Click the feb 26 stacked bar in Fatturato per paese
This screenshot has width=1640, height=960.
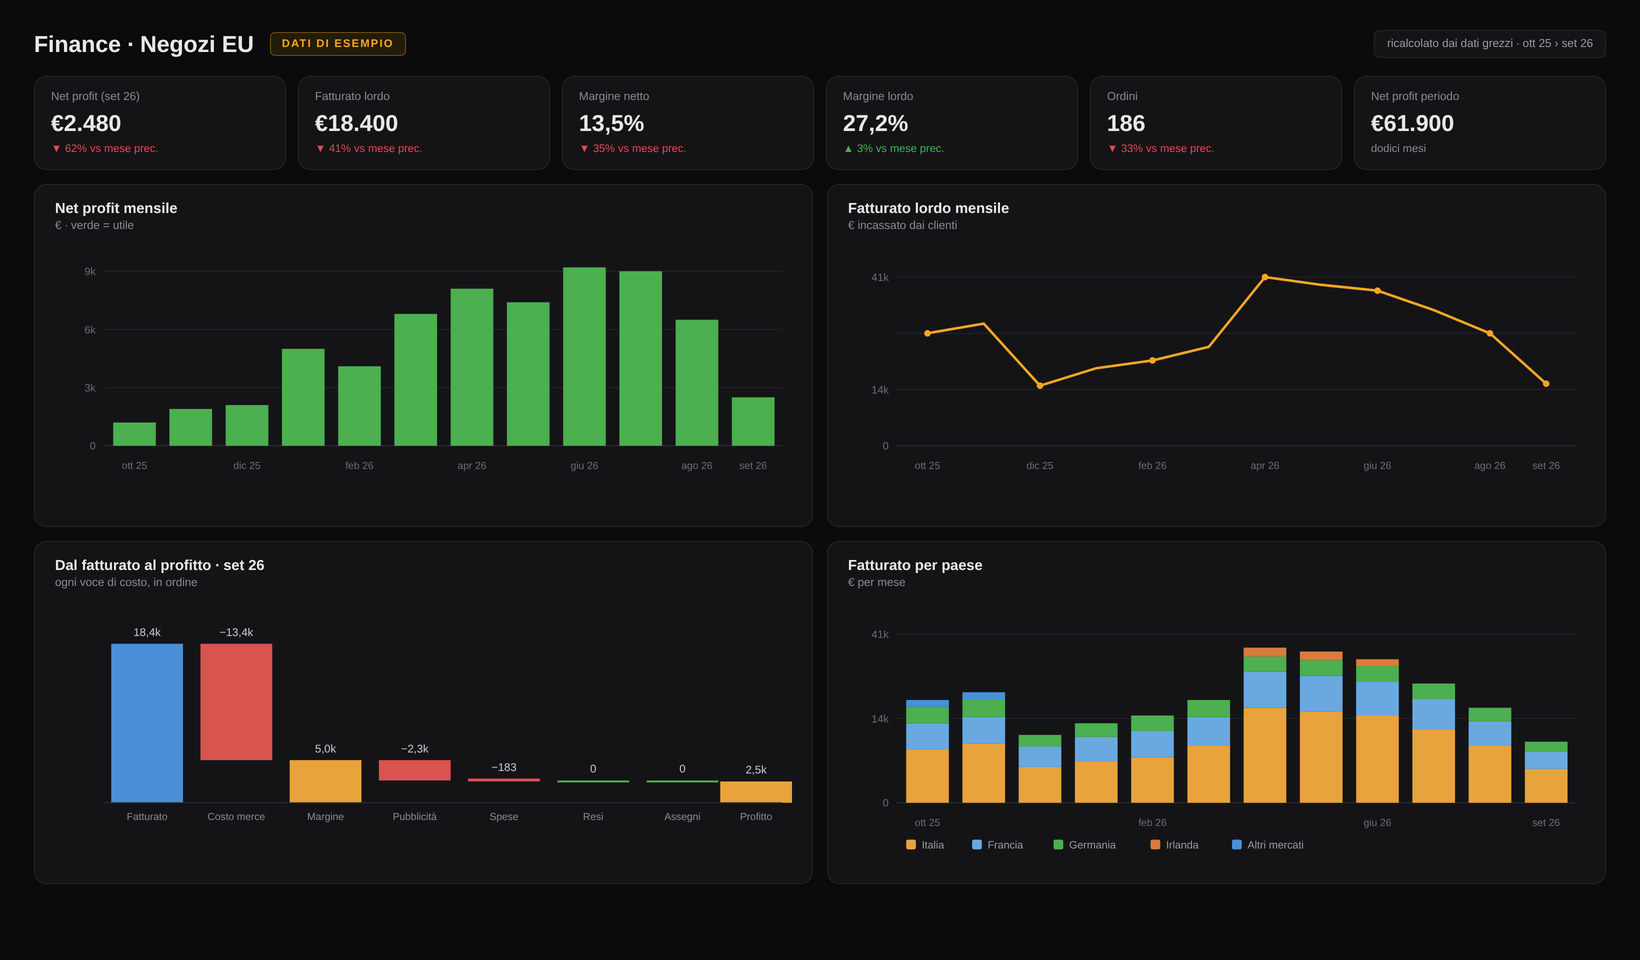(1152, 759)
